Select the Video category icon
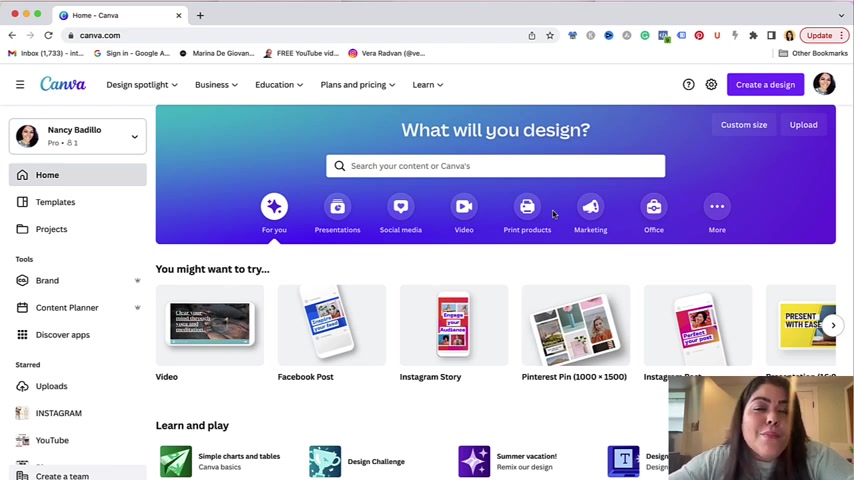The width and height of the screenshot is (854, 480). click(x=464, y=206)
